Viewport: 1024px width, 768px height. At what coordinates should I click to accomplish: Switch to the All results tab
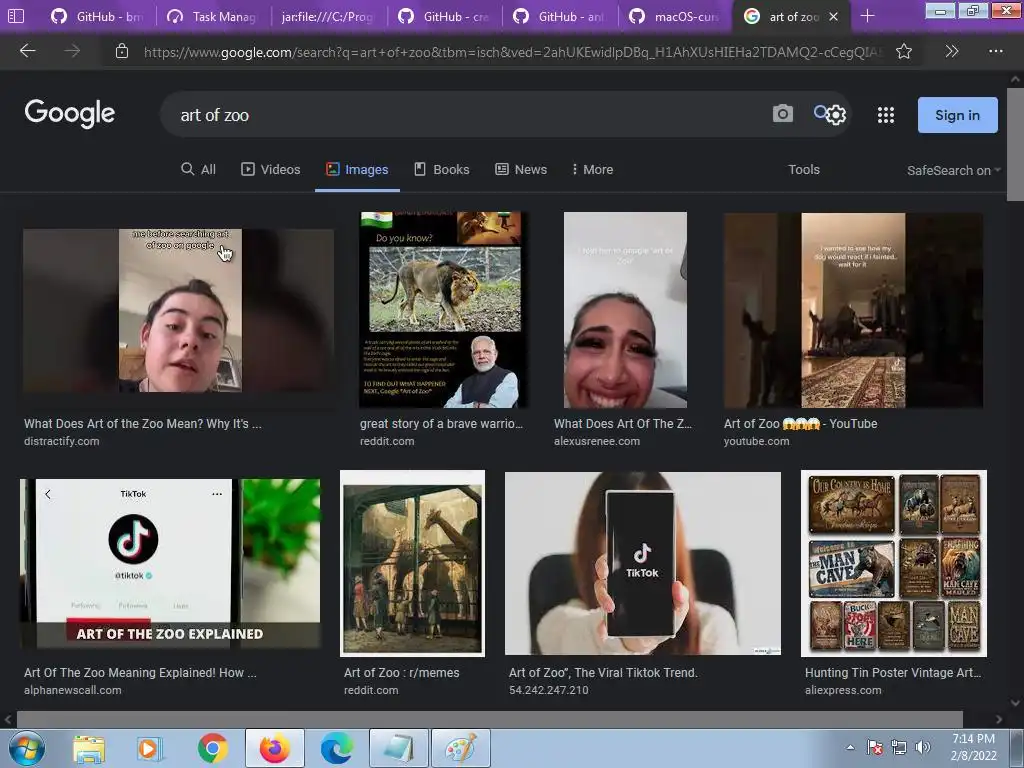point(198,169)
